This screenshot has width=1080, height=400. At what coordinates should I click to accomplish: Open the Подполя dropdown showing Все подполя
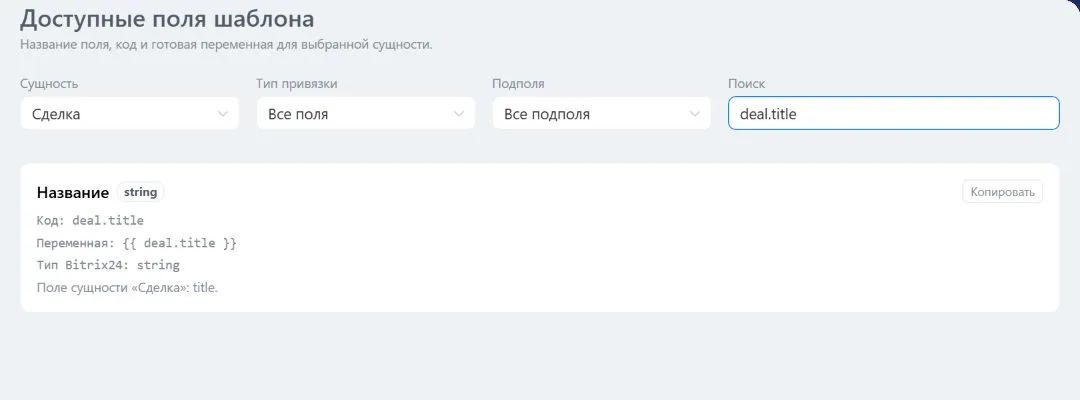click(x=601, y=114)
